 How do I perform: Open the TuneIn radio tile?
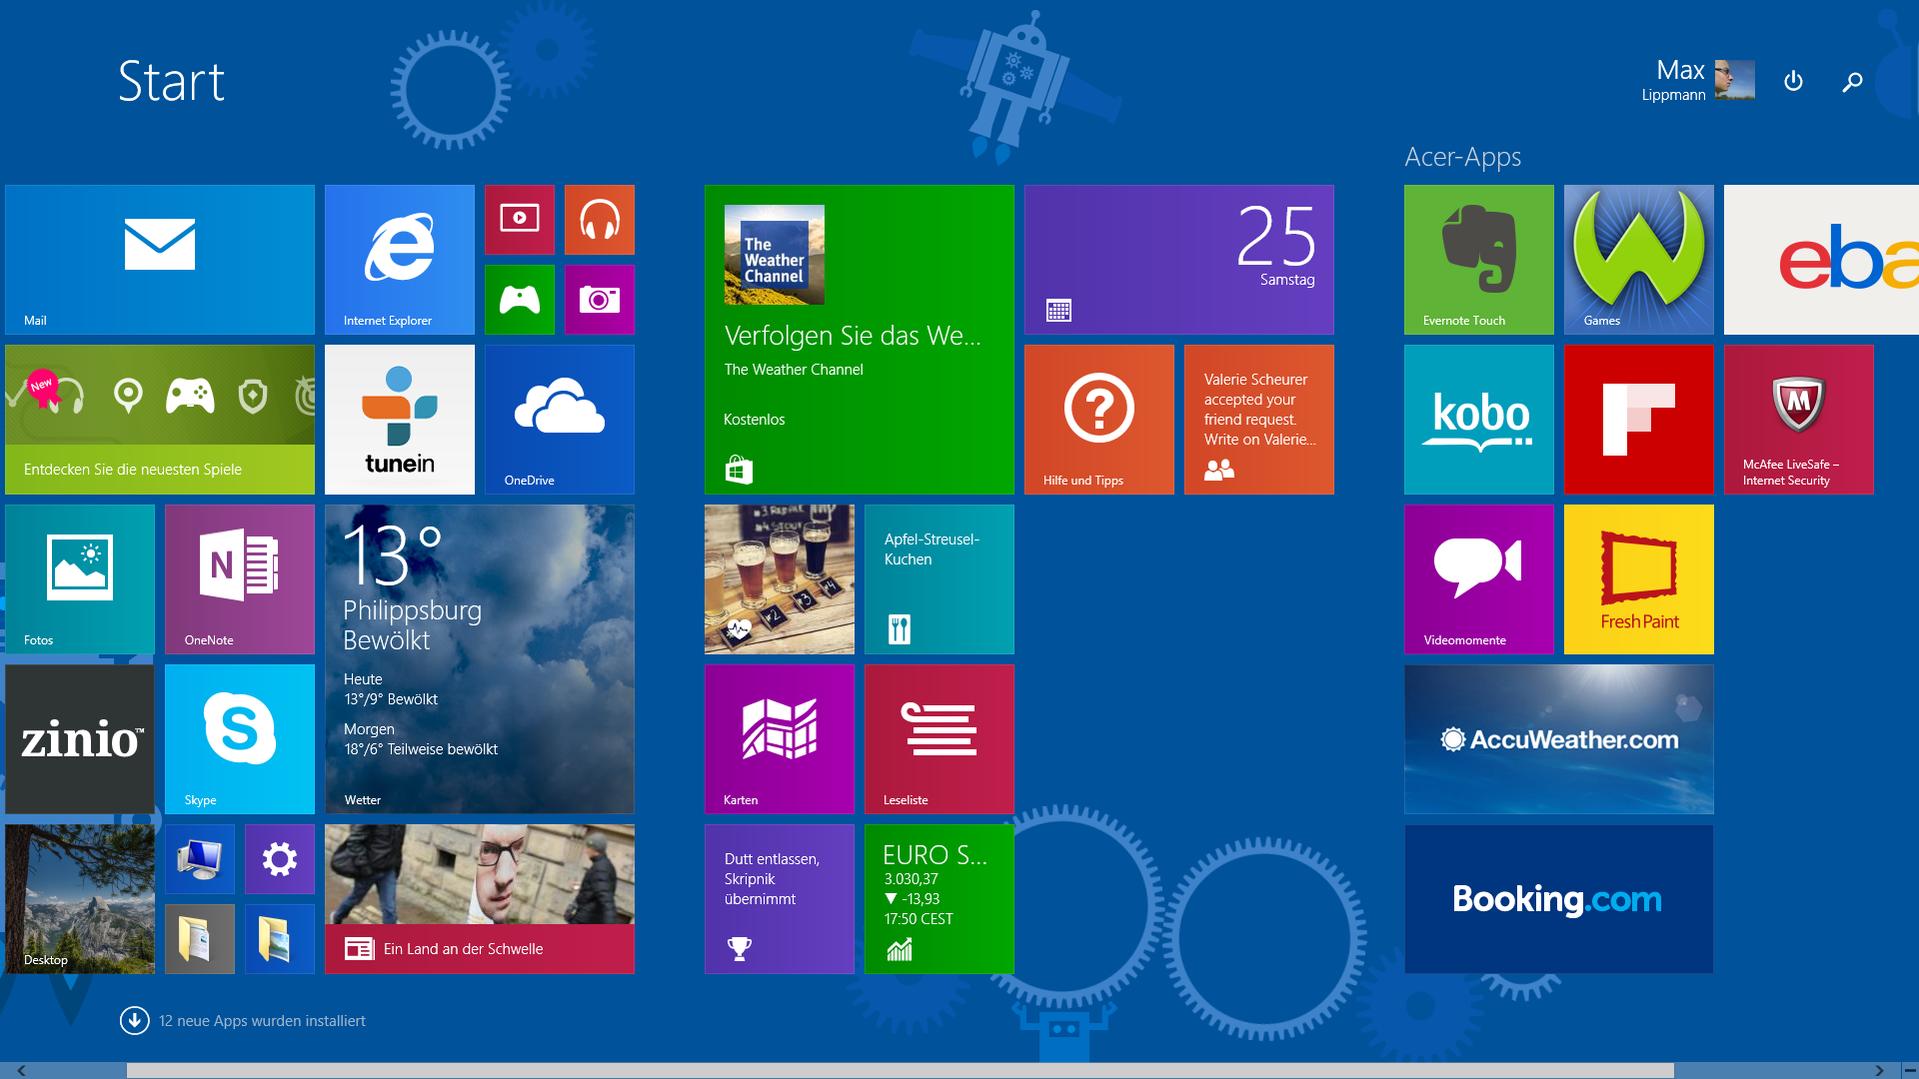[x=400, y=420]
